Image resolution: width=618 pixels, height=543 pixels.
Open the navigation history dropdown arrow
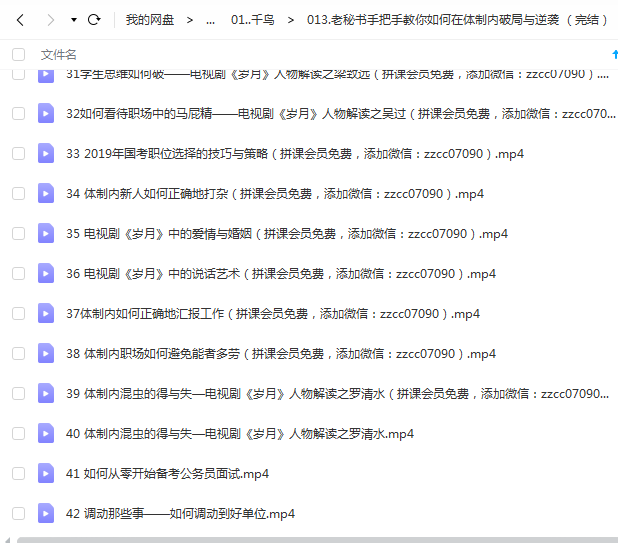(73, 20)
